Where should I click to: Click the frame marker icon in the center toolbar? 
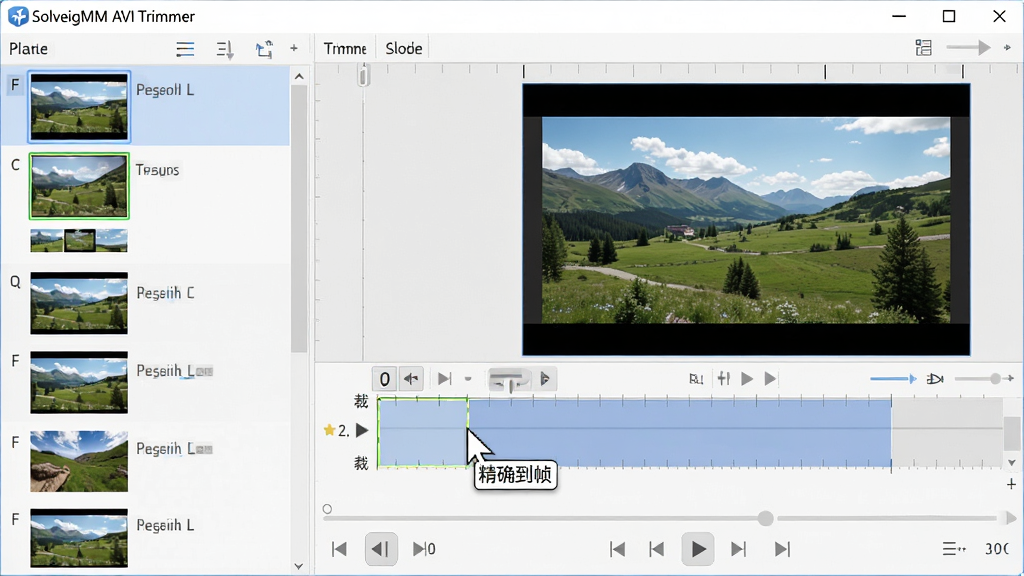[x=696, y=379]
